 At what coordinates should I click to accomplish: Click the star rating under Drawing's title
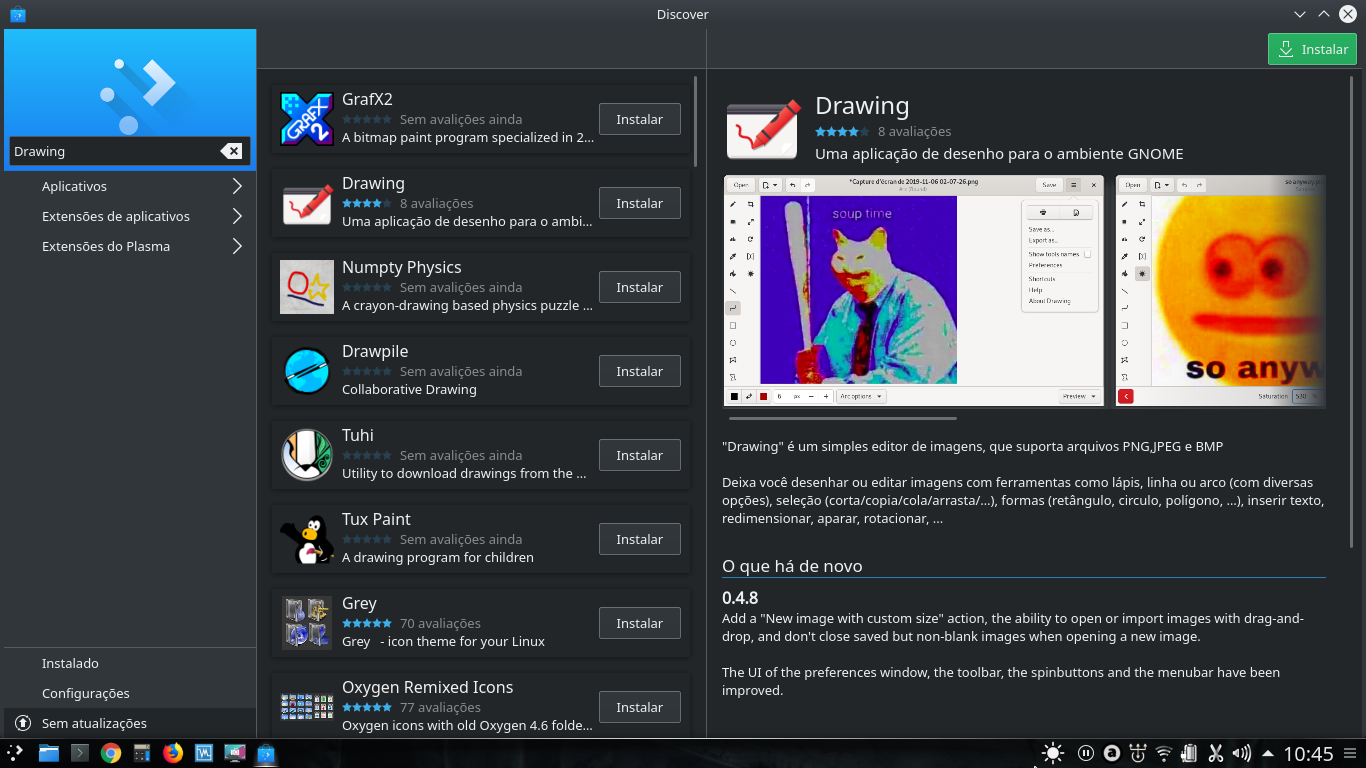(x=841, y=131)
